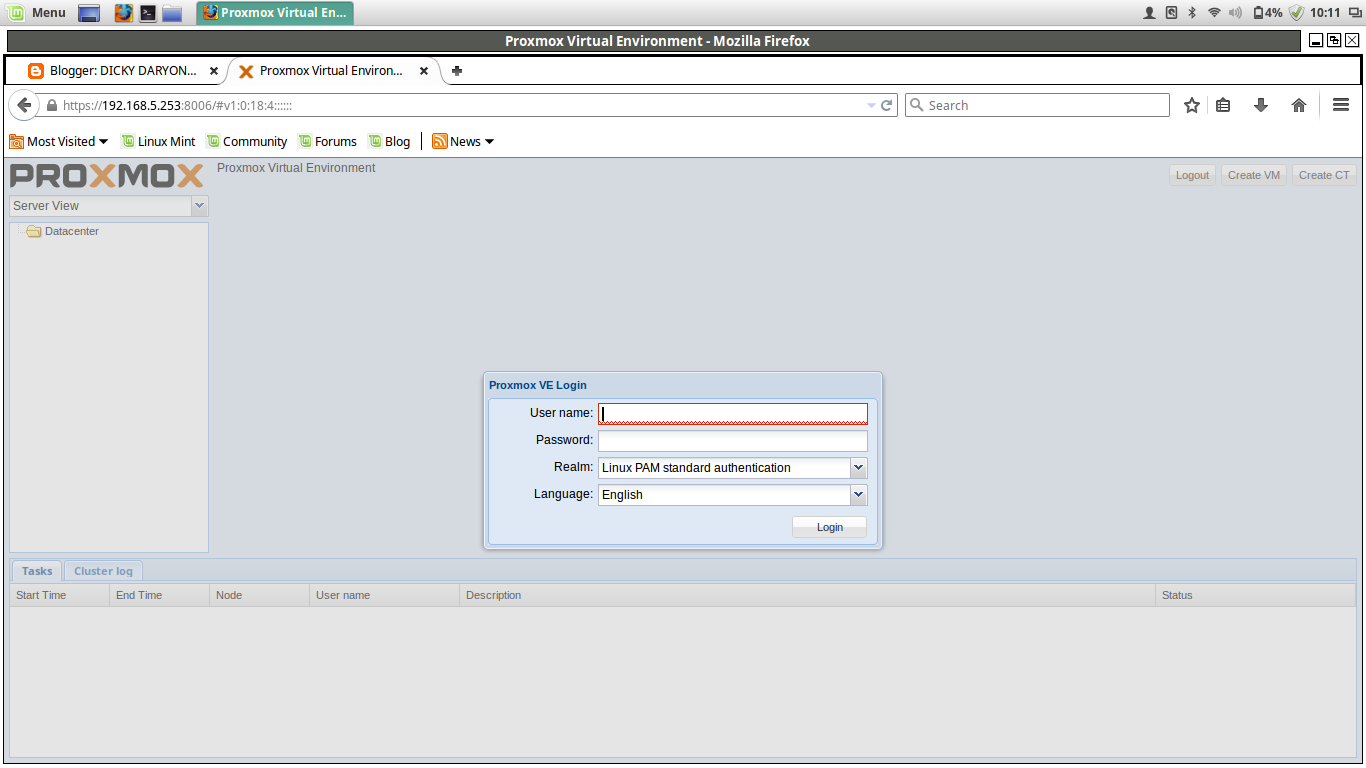Open the Realm dropdown
Screen dimensions: 1366x768
pyautogui.click(x=858, y=468)
